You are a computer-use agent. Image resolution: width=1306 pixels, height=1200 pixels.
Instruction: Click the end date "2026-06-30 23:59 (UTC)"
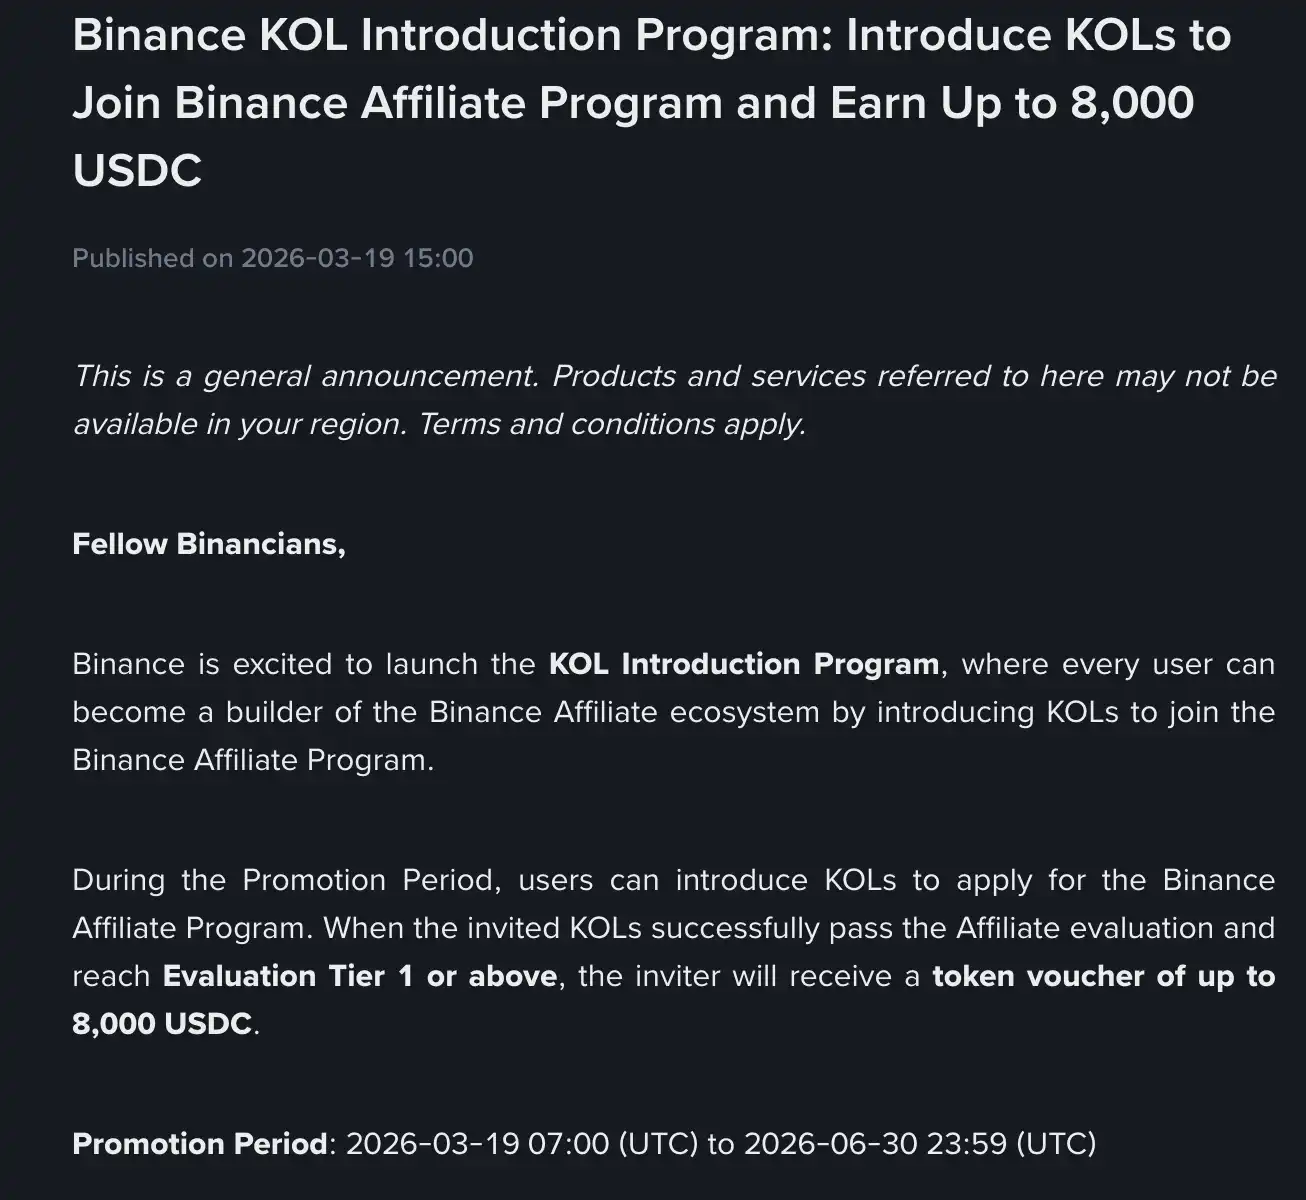coord(920,1143)
